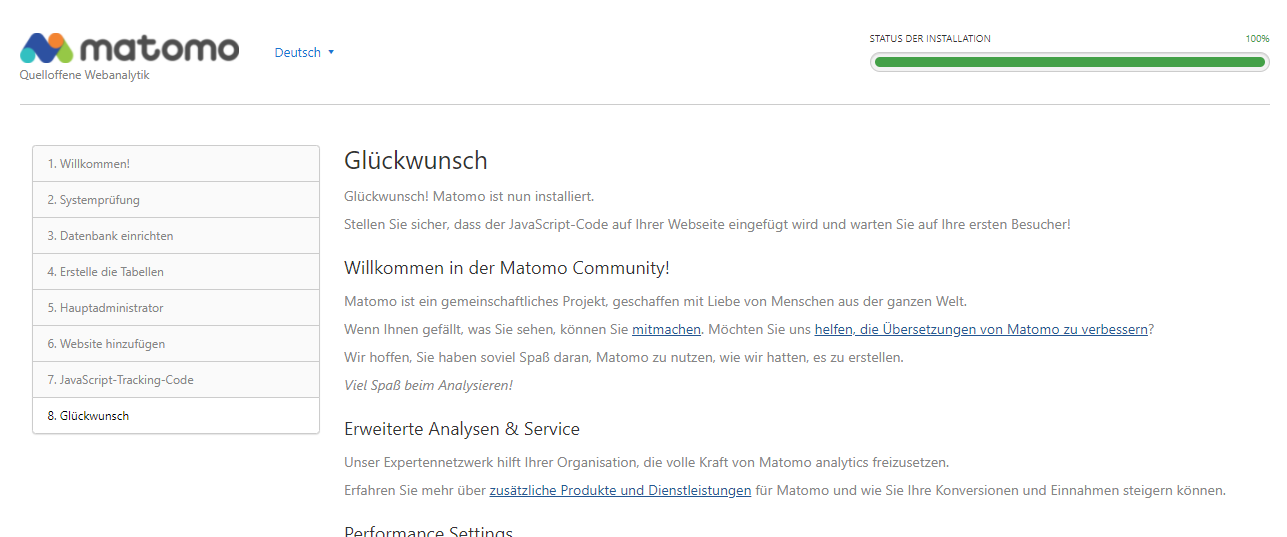Viewport: 1287px width, 537px height.
Task: Click the Glückwunsch page heading
Action: [x=416, y=161]
